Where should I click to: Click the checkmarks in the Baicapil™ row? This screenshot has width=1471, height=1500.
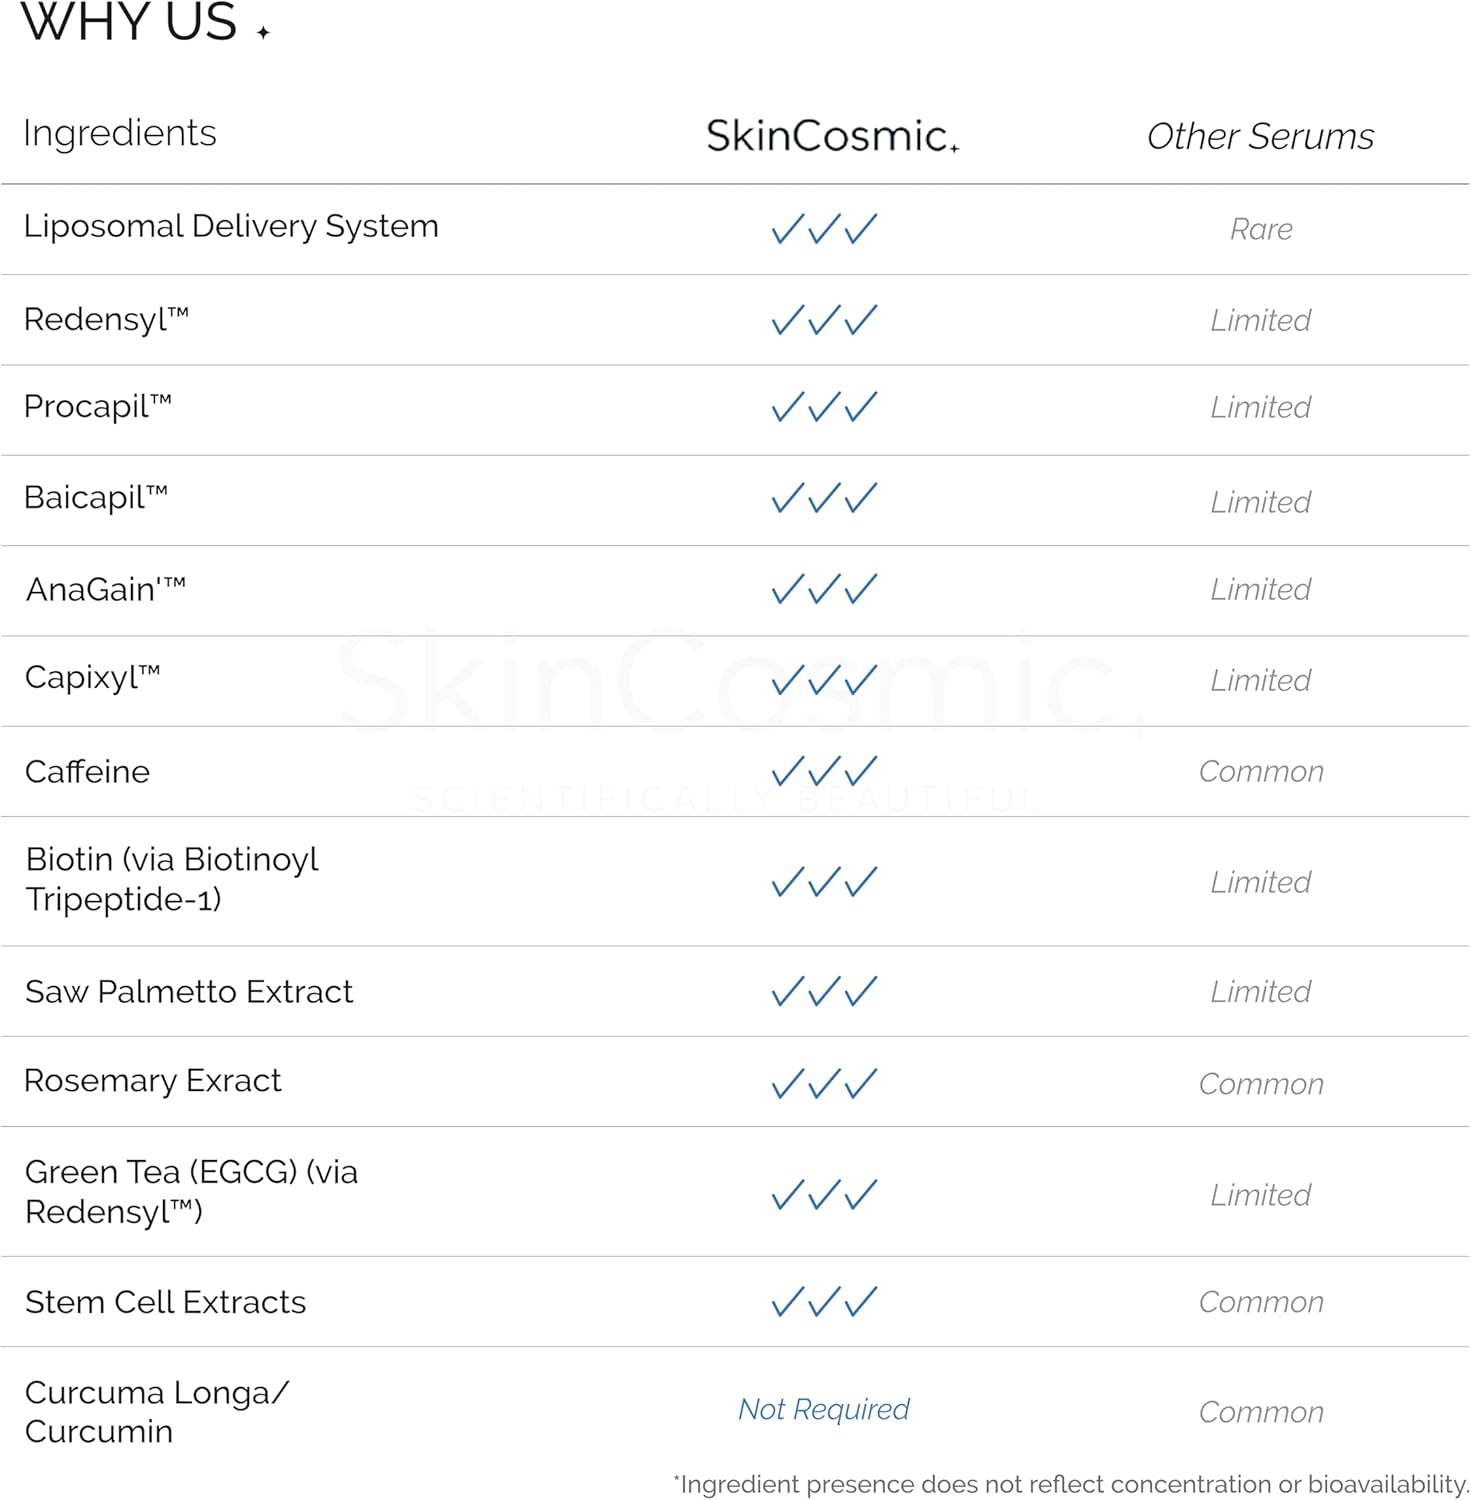point(824,498)
